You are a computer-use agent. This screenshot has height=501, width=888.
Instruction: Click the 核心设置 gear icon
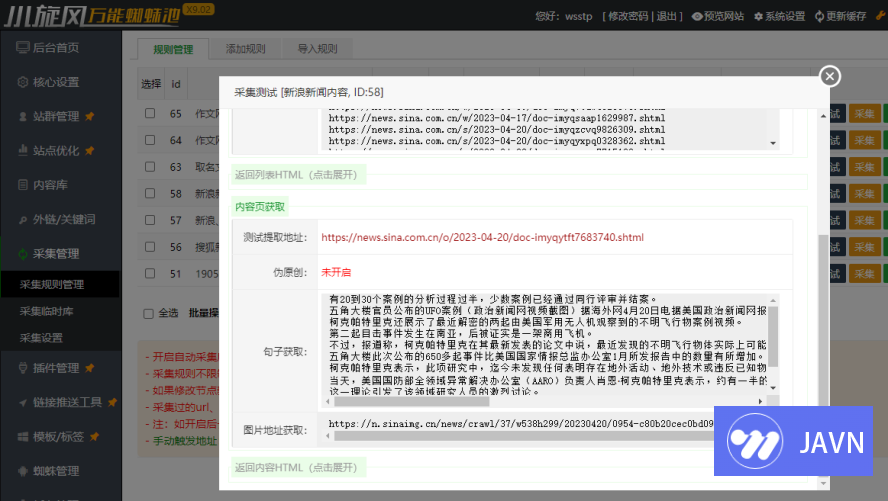click(23, 82)
